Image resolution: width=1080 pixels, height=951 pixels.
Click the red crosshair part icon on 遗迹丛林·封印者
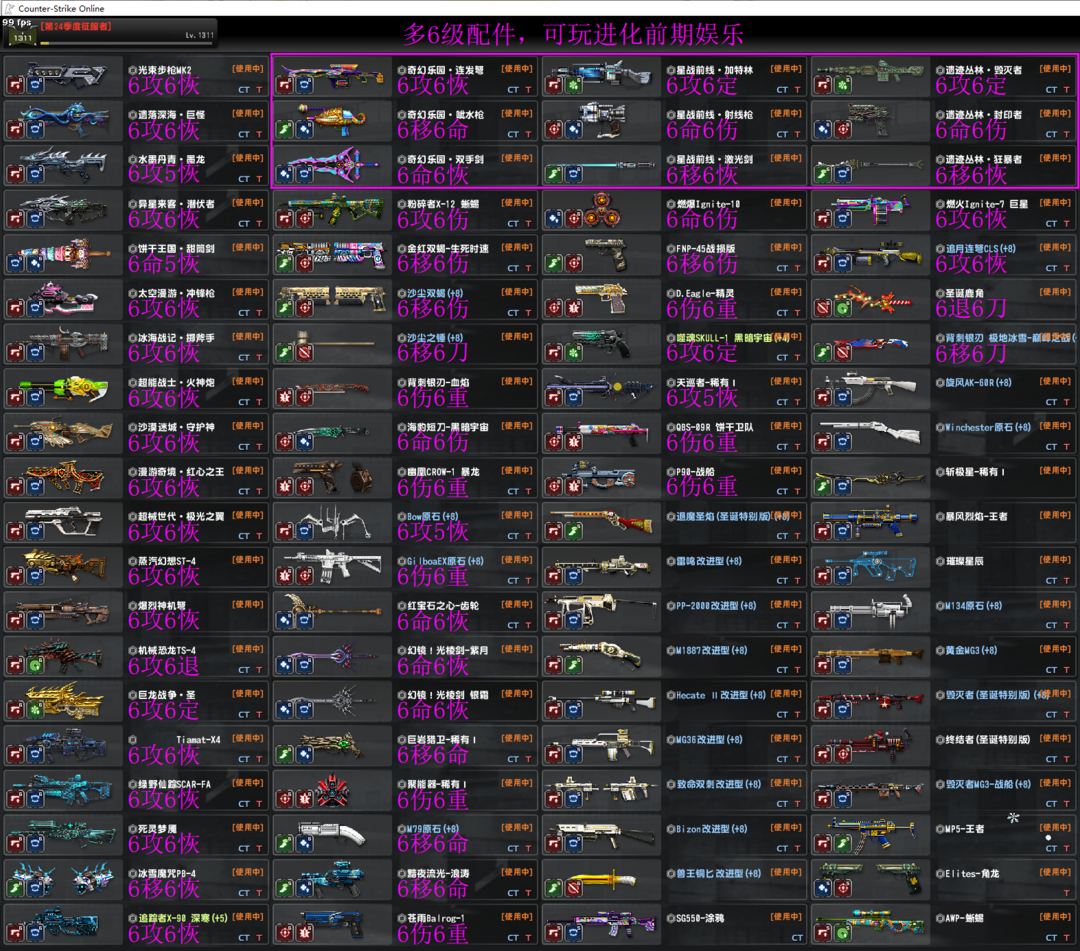[x=842, y=130]
